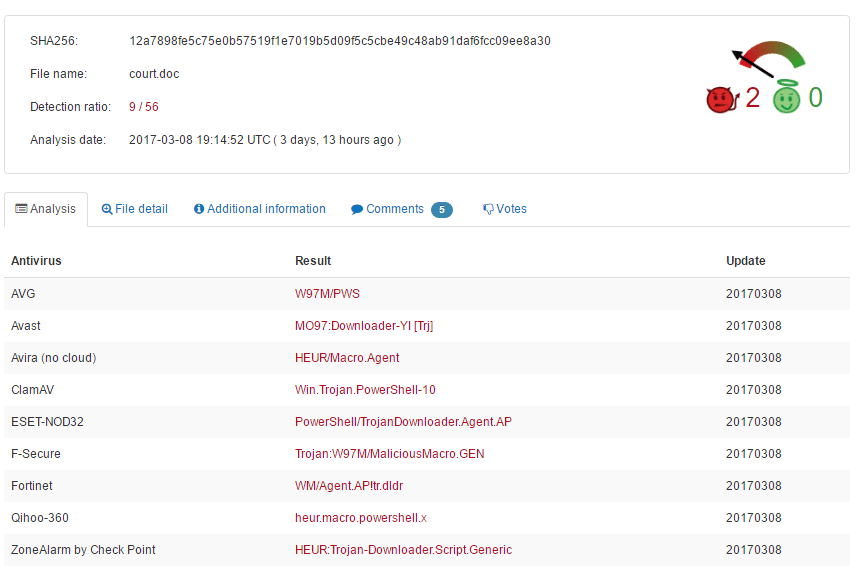Click the HEUR:Trojan-Downloader.Script.Generic result
Screen dimensions: 856x571
click(x=403, y=550)
